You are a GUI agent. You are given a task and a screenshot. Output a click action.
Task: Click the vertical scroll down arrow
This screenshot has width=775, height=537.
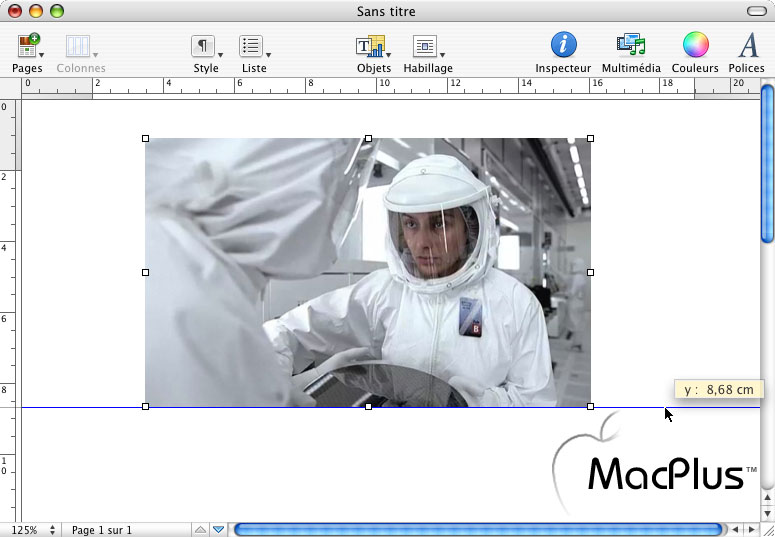(x=767, y=513)
